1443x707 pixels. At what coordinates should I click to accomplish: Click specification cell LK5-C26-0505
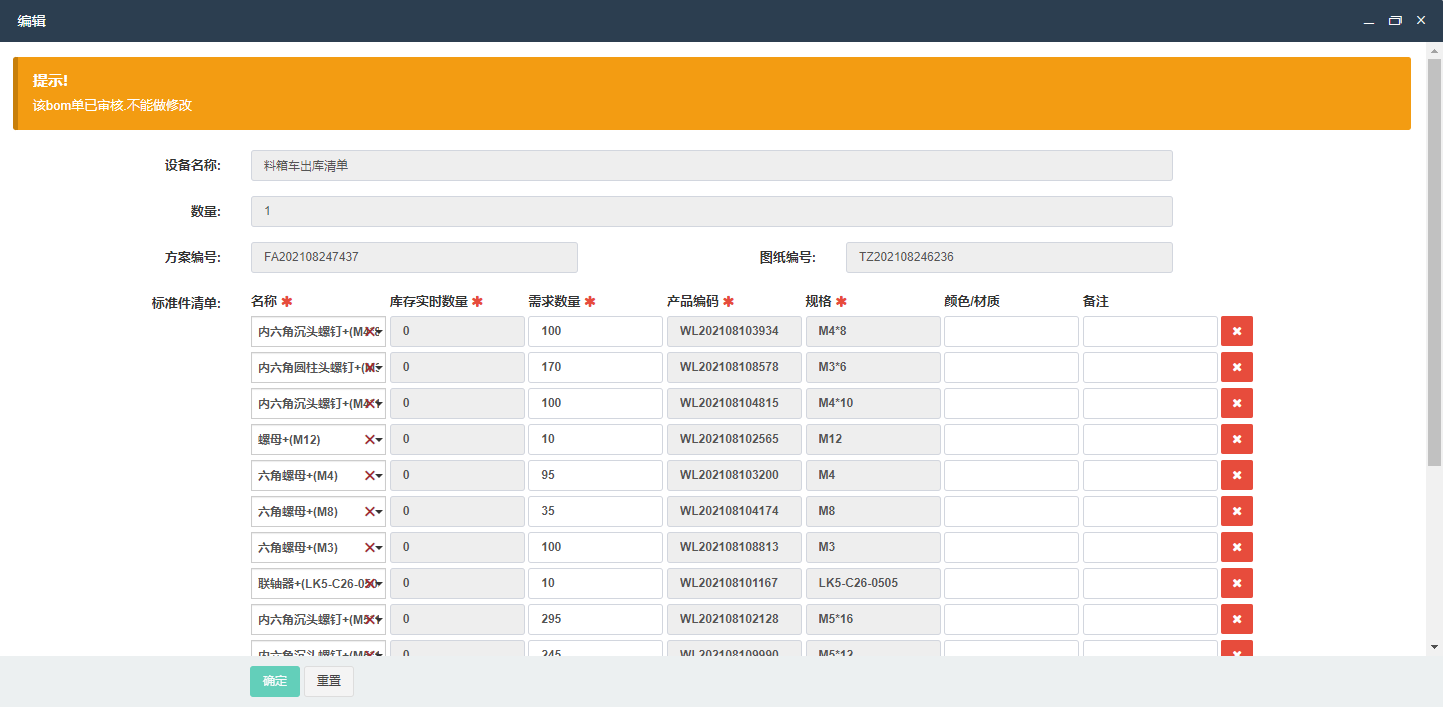(873, 583)
